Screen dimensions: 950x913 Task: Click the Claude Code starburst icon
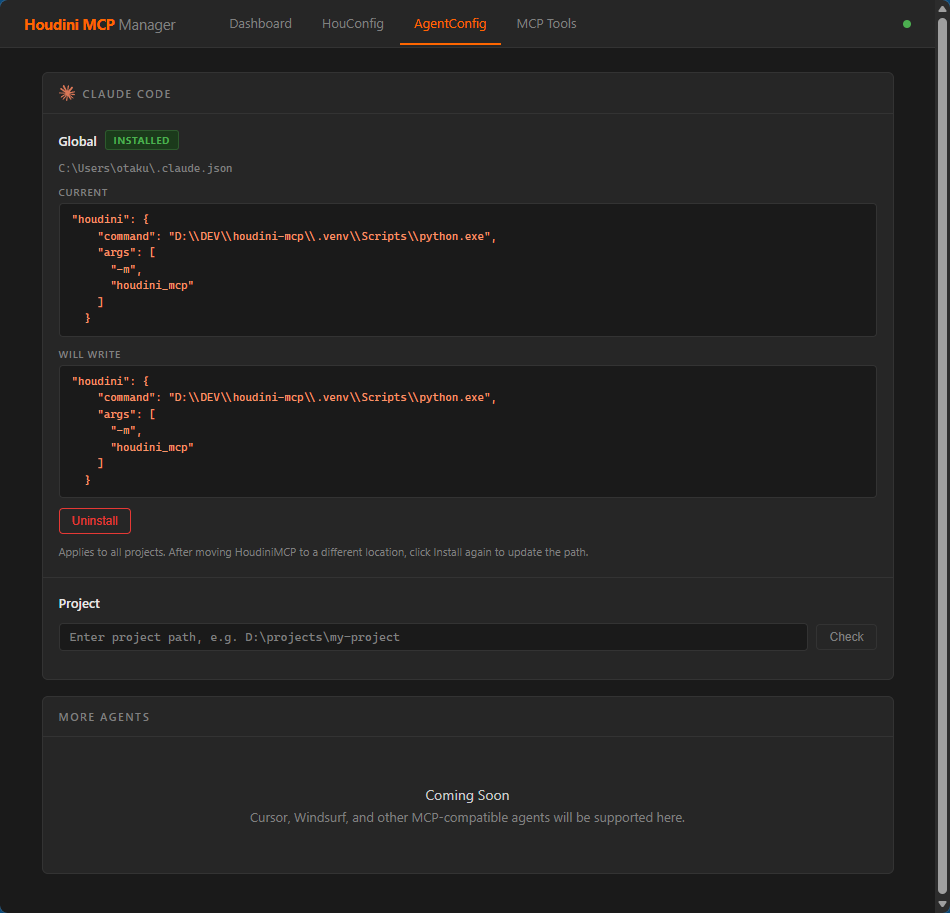click(x=67, y=93)
